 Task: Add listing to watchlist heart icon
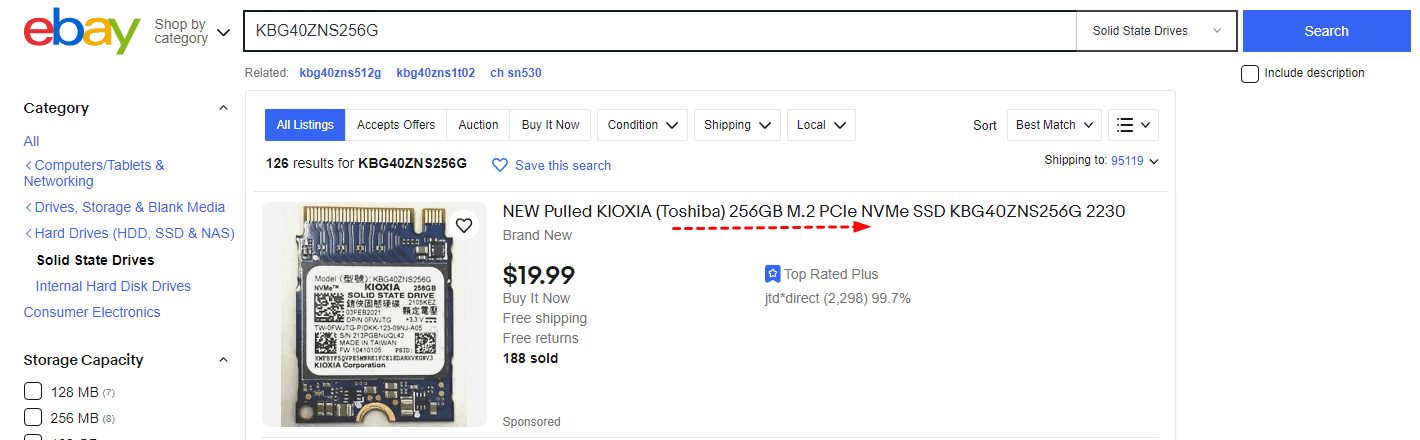coord(464,226)
